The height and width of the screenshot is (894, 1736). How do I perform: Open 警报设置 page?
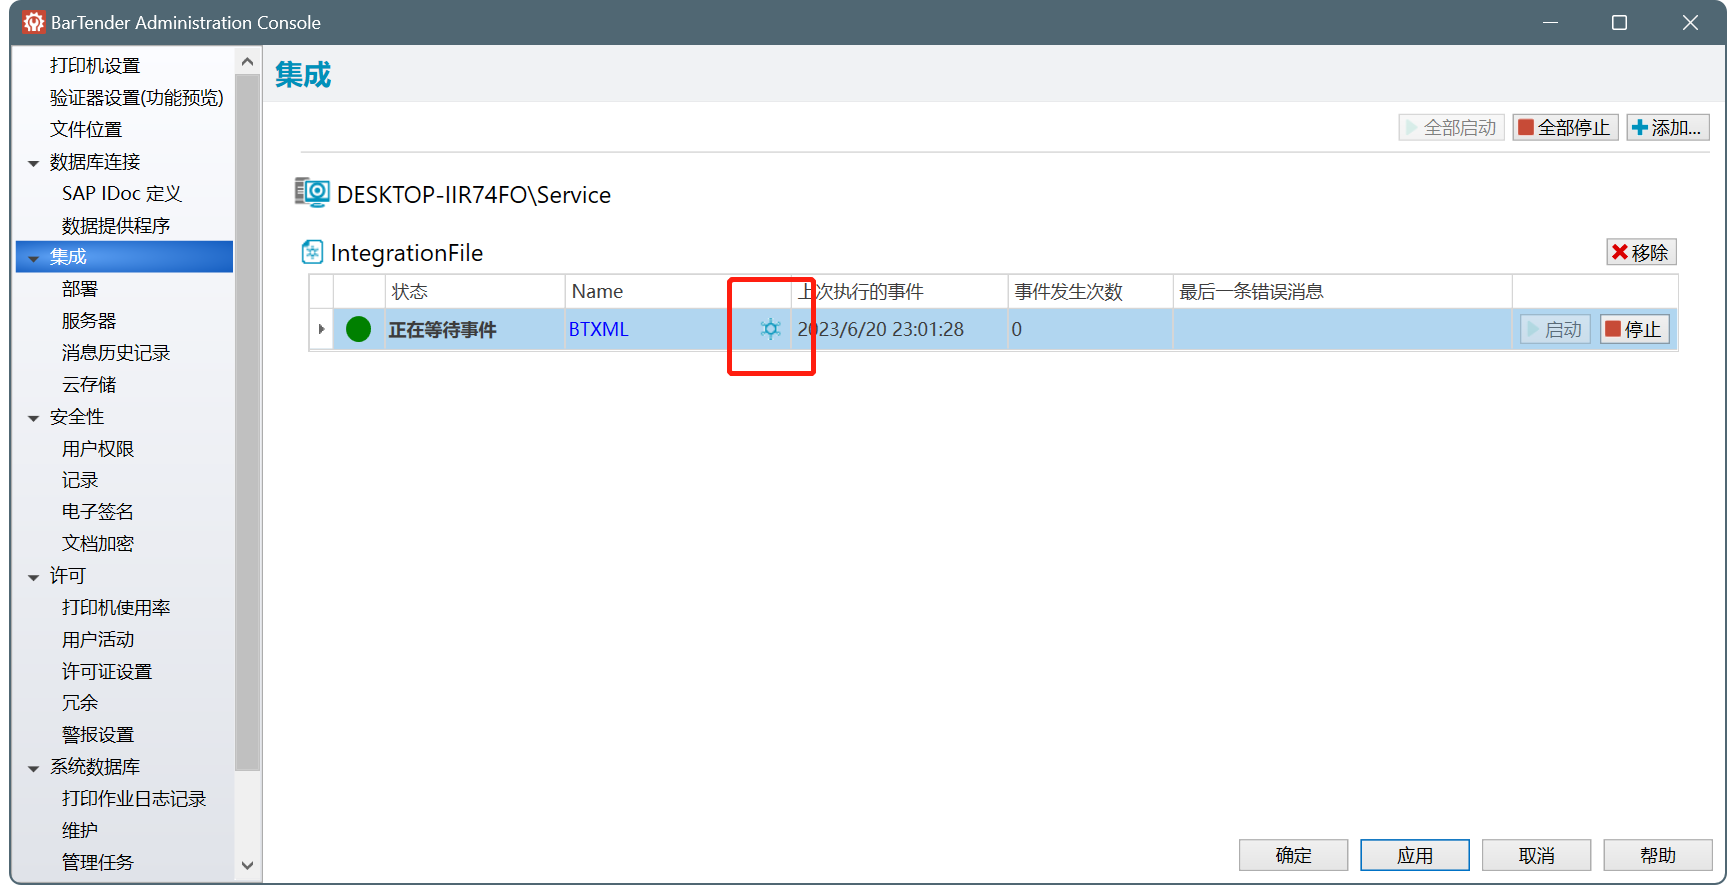tap(98, 734)
